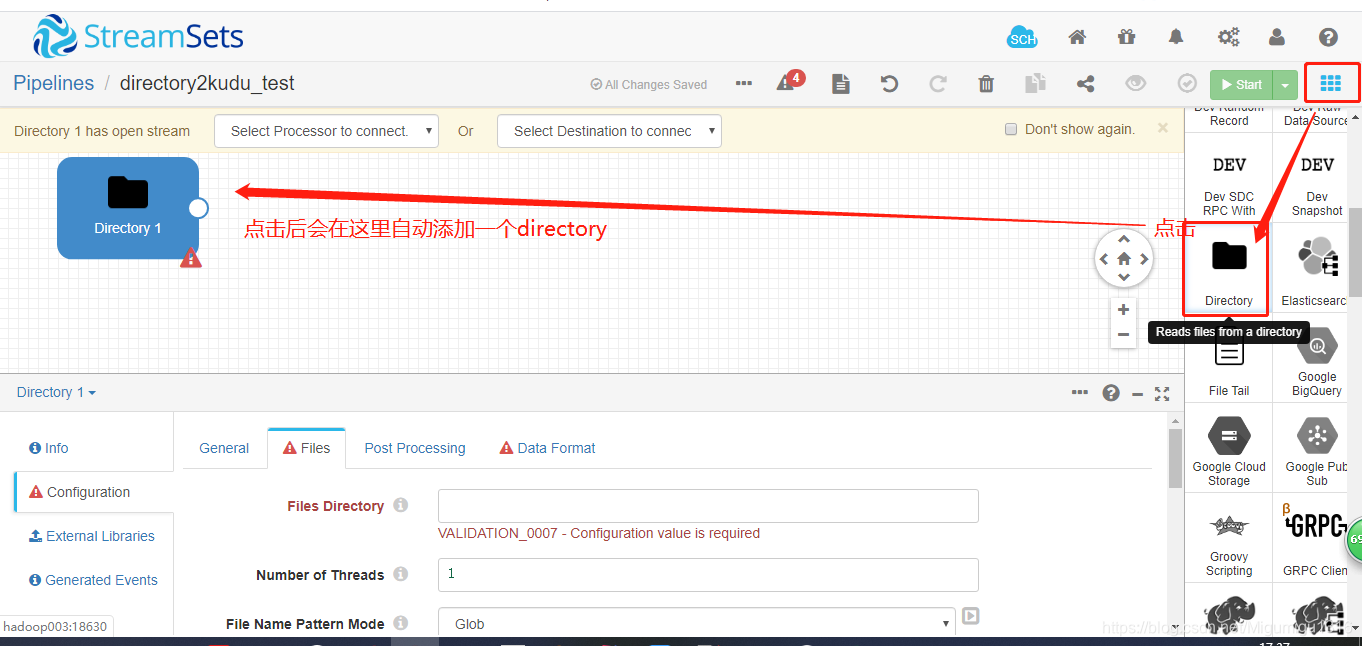Select the Elasticsearch destination stage

coord(1314,265)
